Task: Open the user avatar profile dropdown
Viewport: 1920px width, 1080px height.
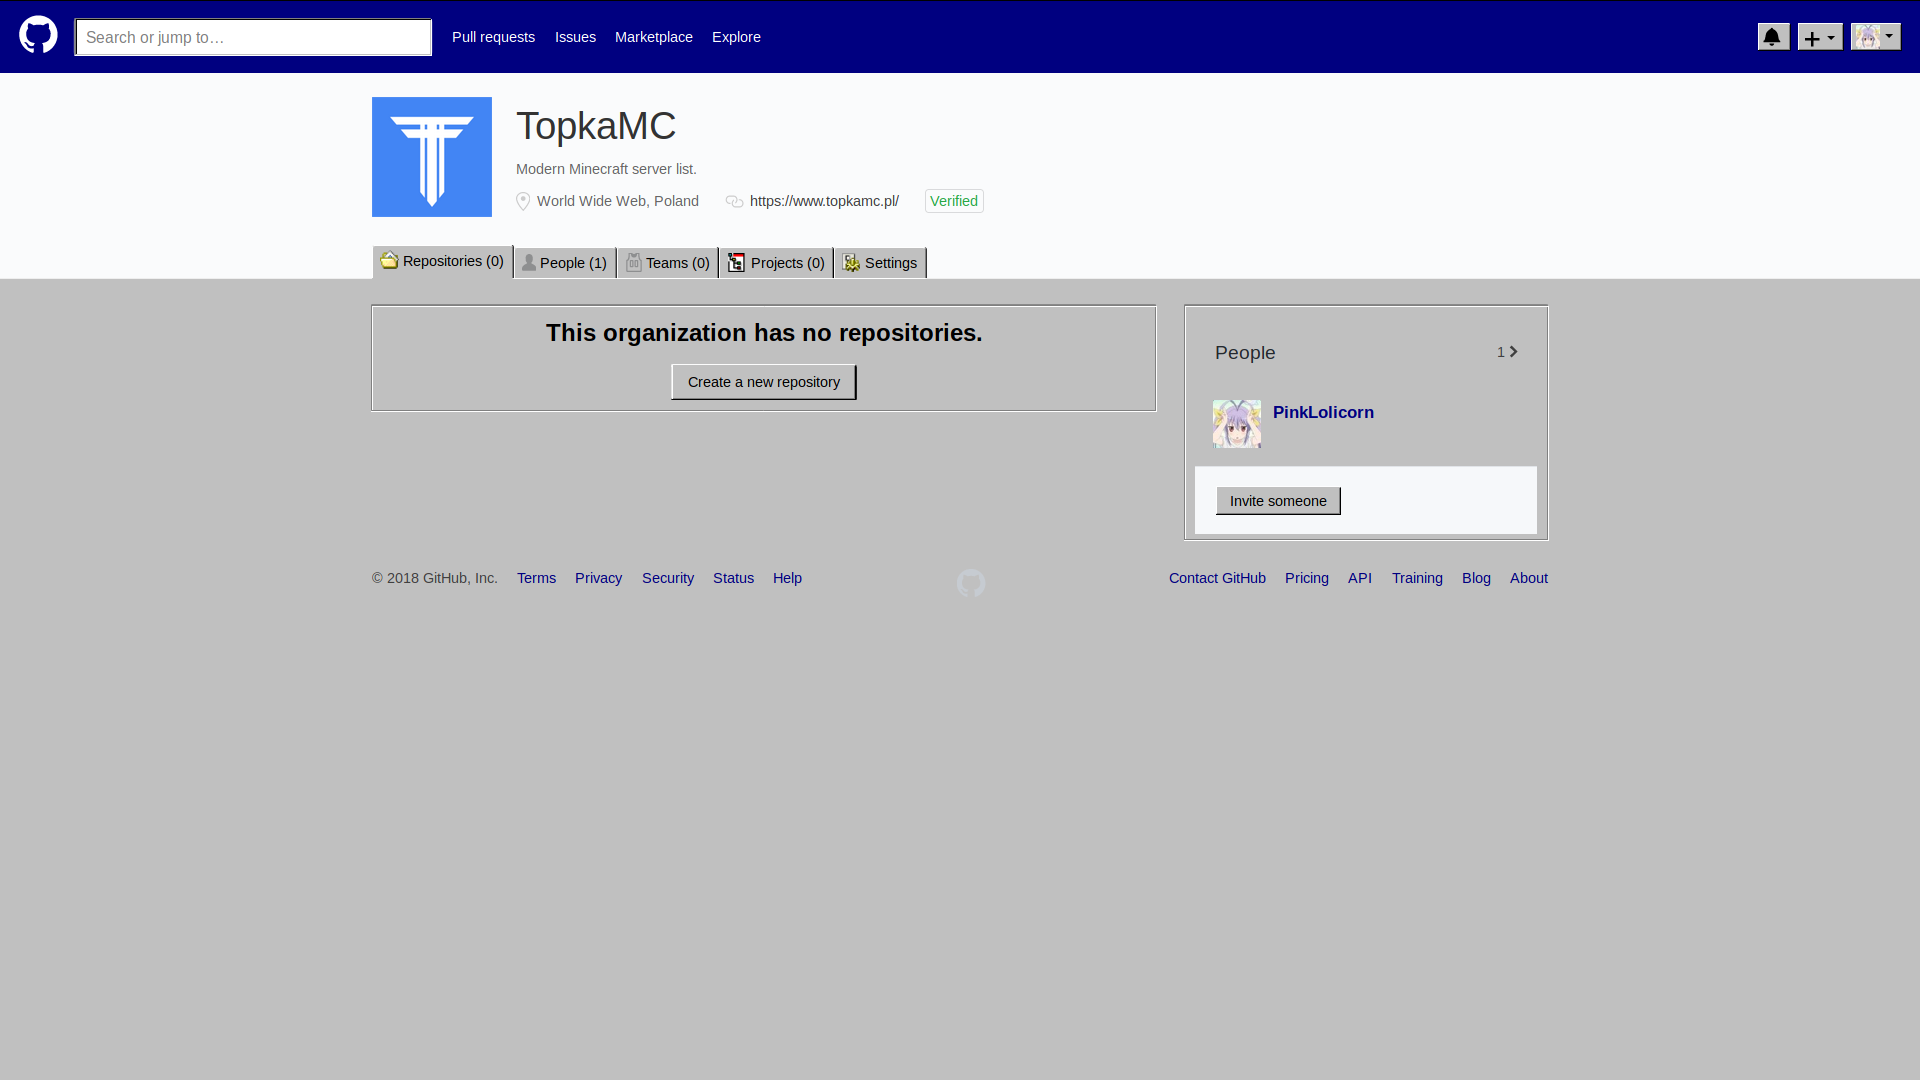Action: point(1875,37)
